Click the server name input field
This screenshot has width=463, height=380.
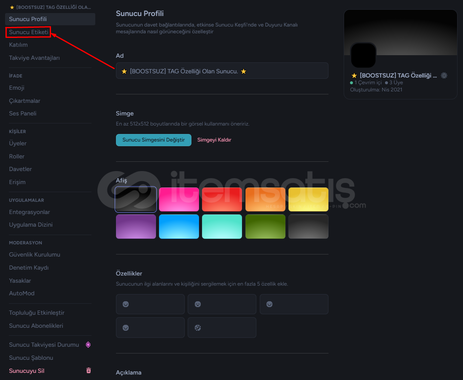pos(222,71)
